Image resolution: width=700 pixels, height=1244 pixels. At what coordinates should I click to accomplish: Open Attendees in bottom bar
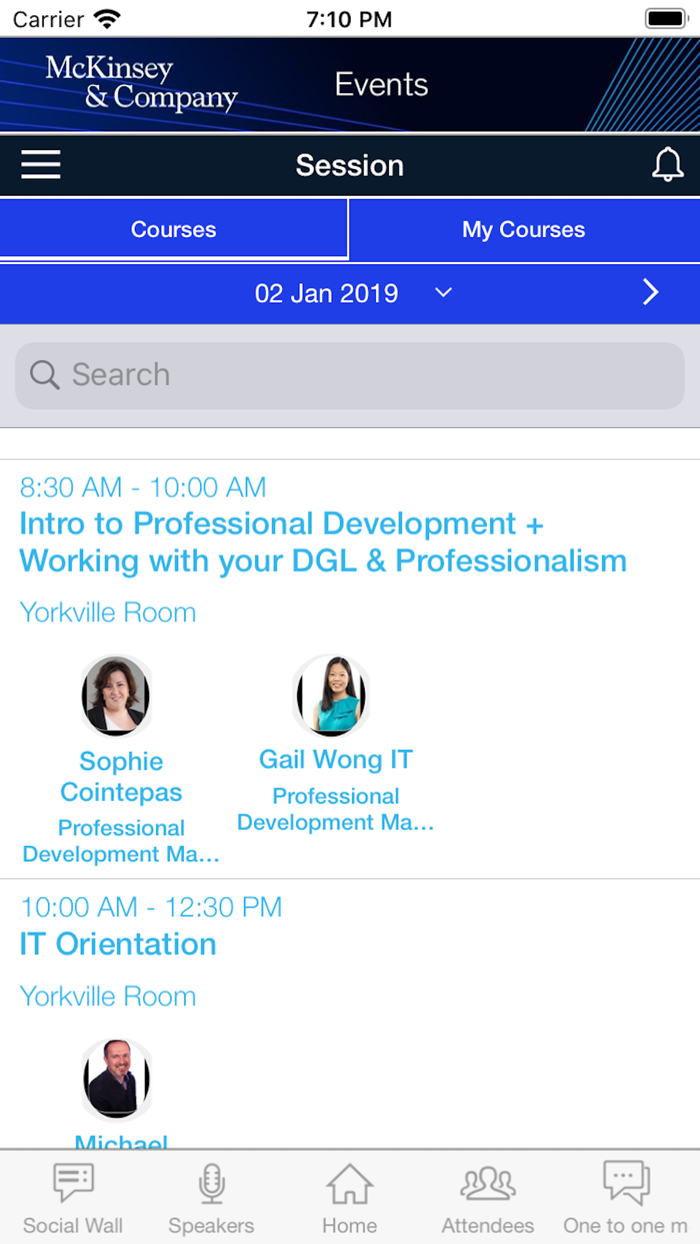(x=488, y=1197)
